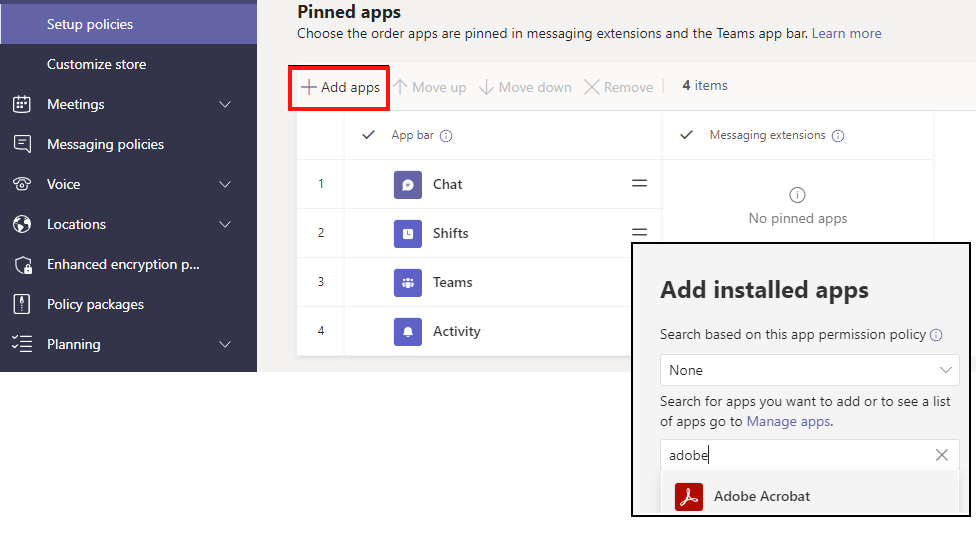This screenshot has height=534, width=976.
Task: Select Adobe Acrobat from search results
Action: [x=810, y=496]
